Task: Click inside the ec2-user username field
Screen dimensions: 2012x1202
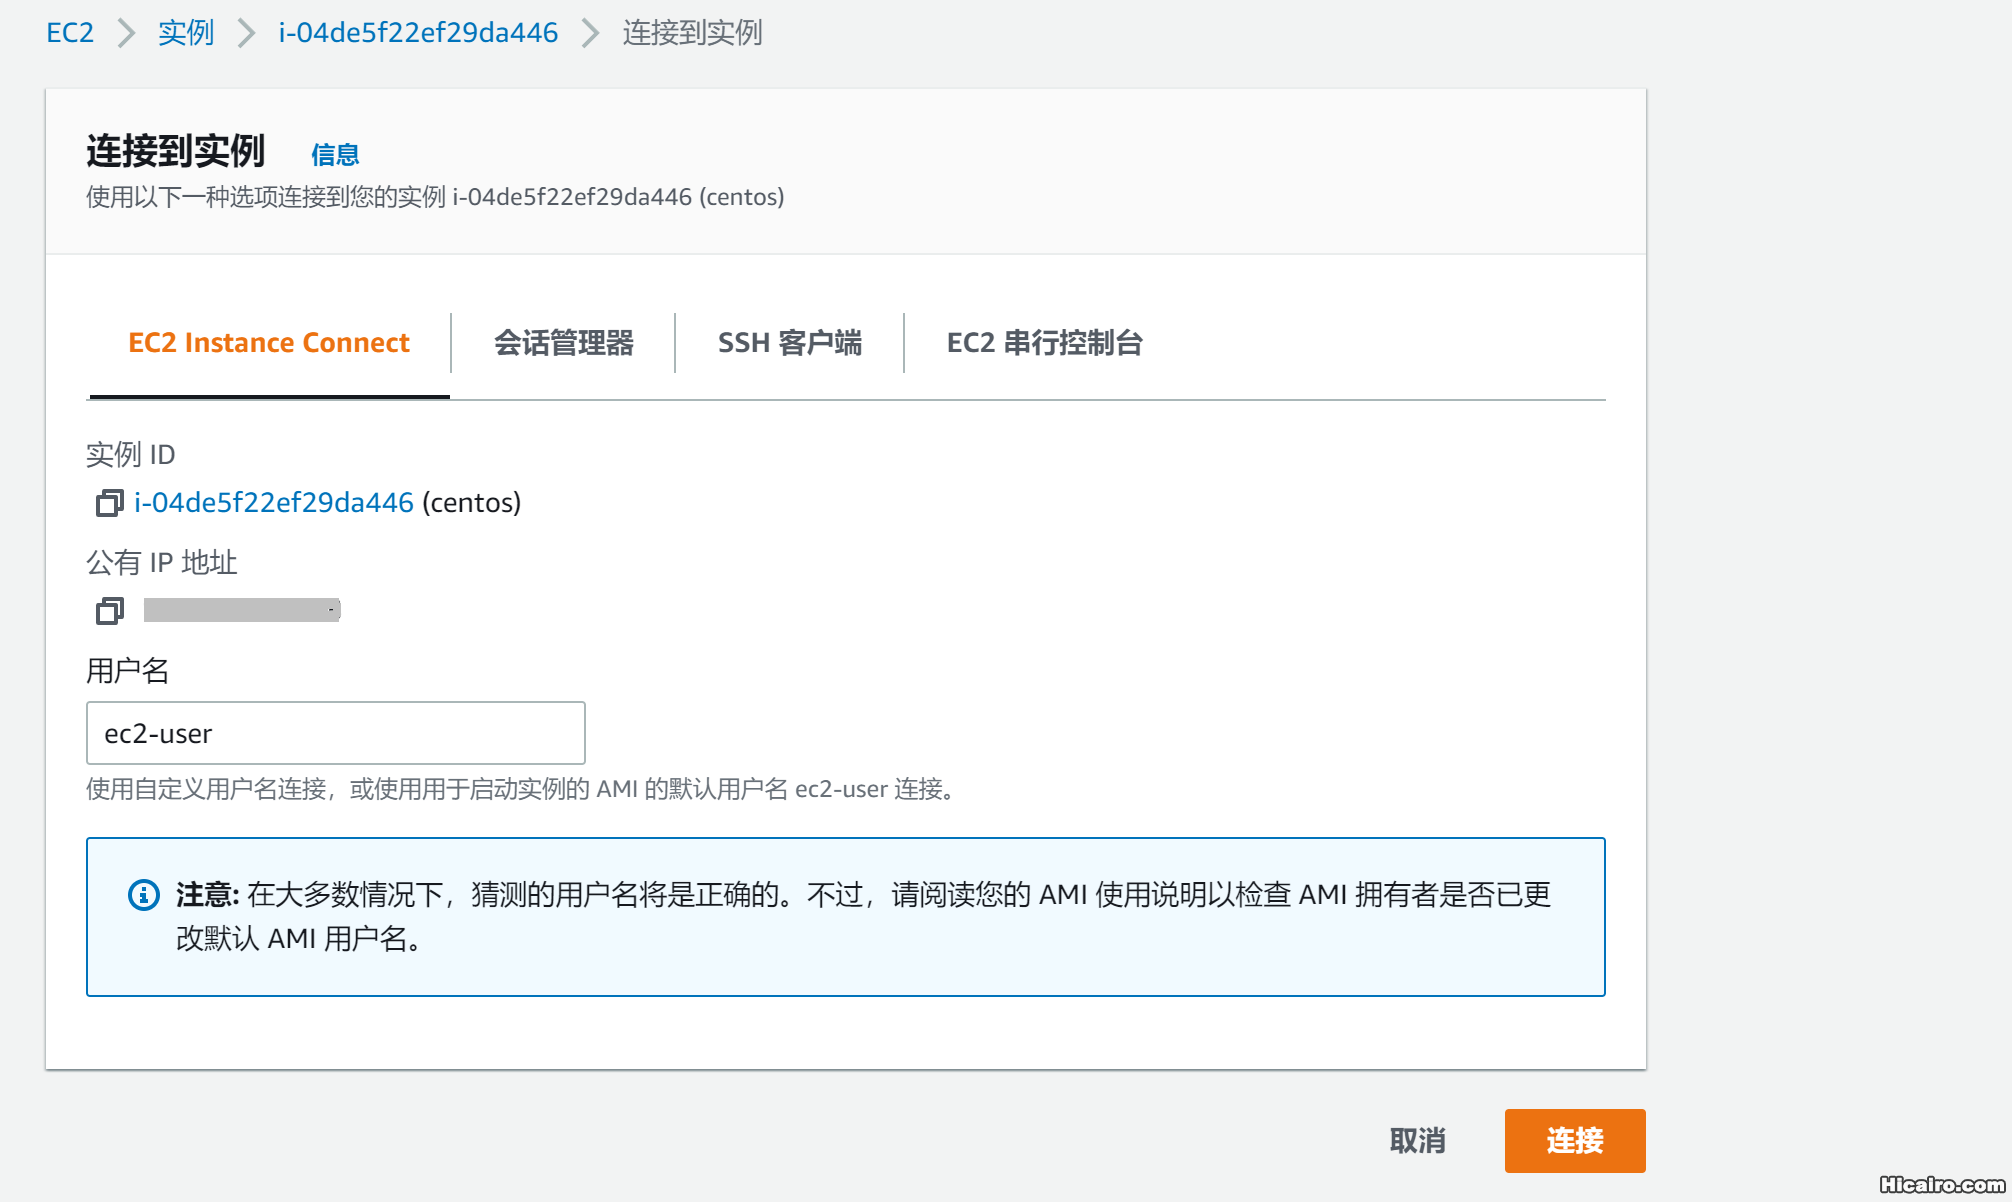Action: tap(335, 733)
